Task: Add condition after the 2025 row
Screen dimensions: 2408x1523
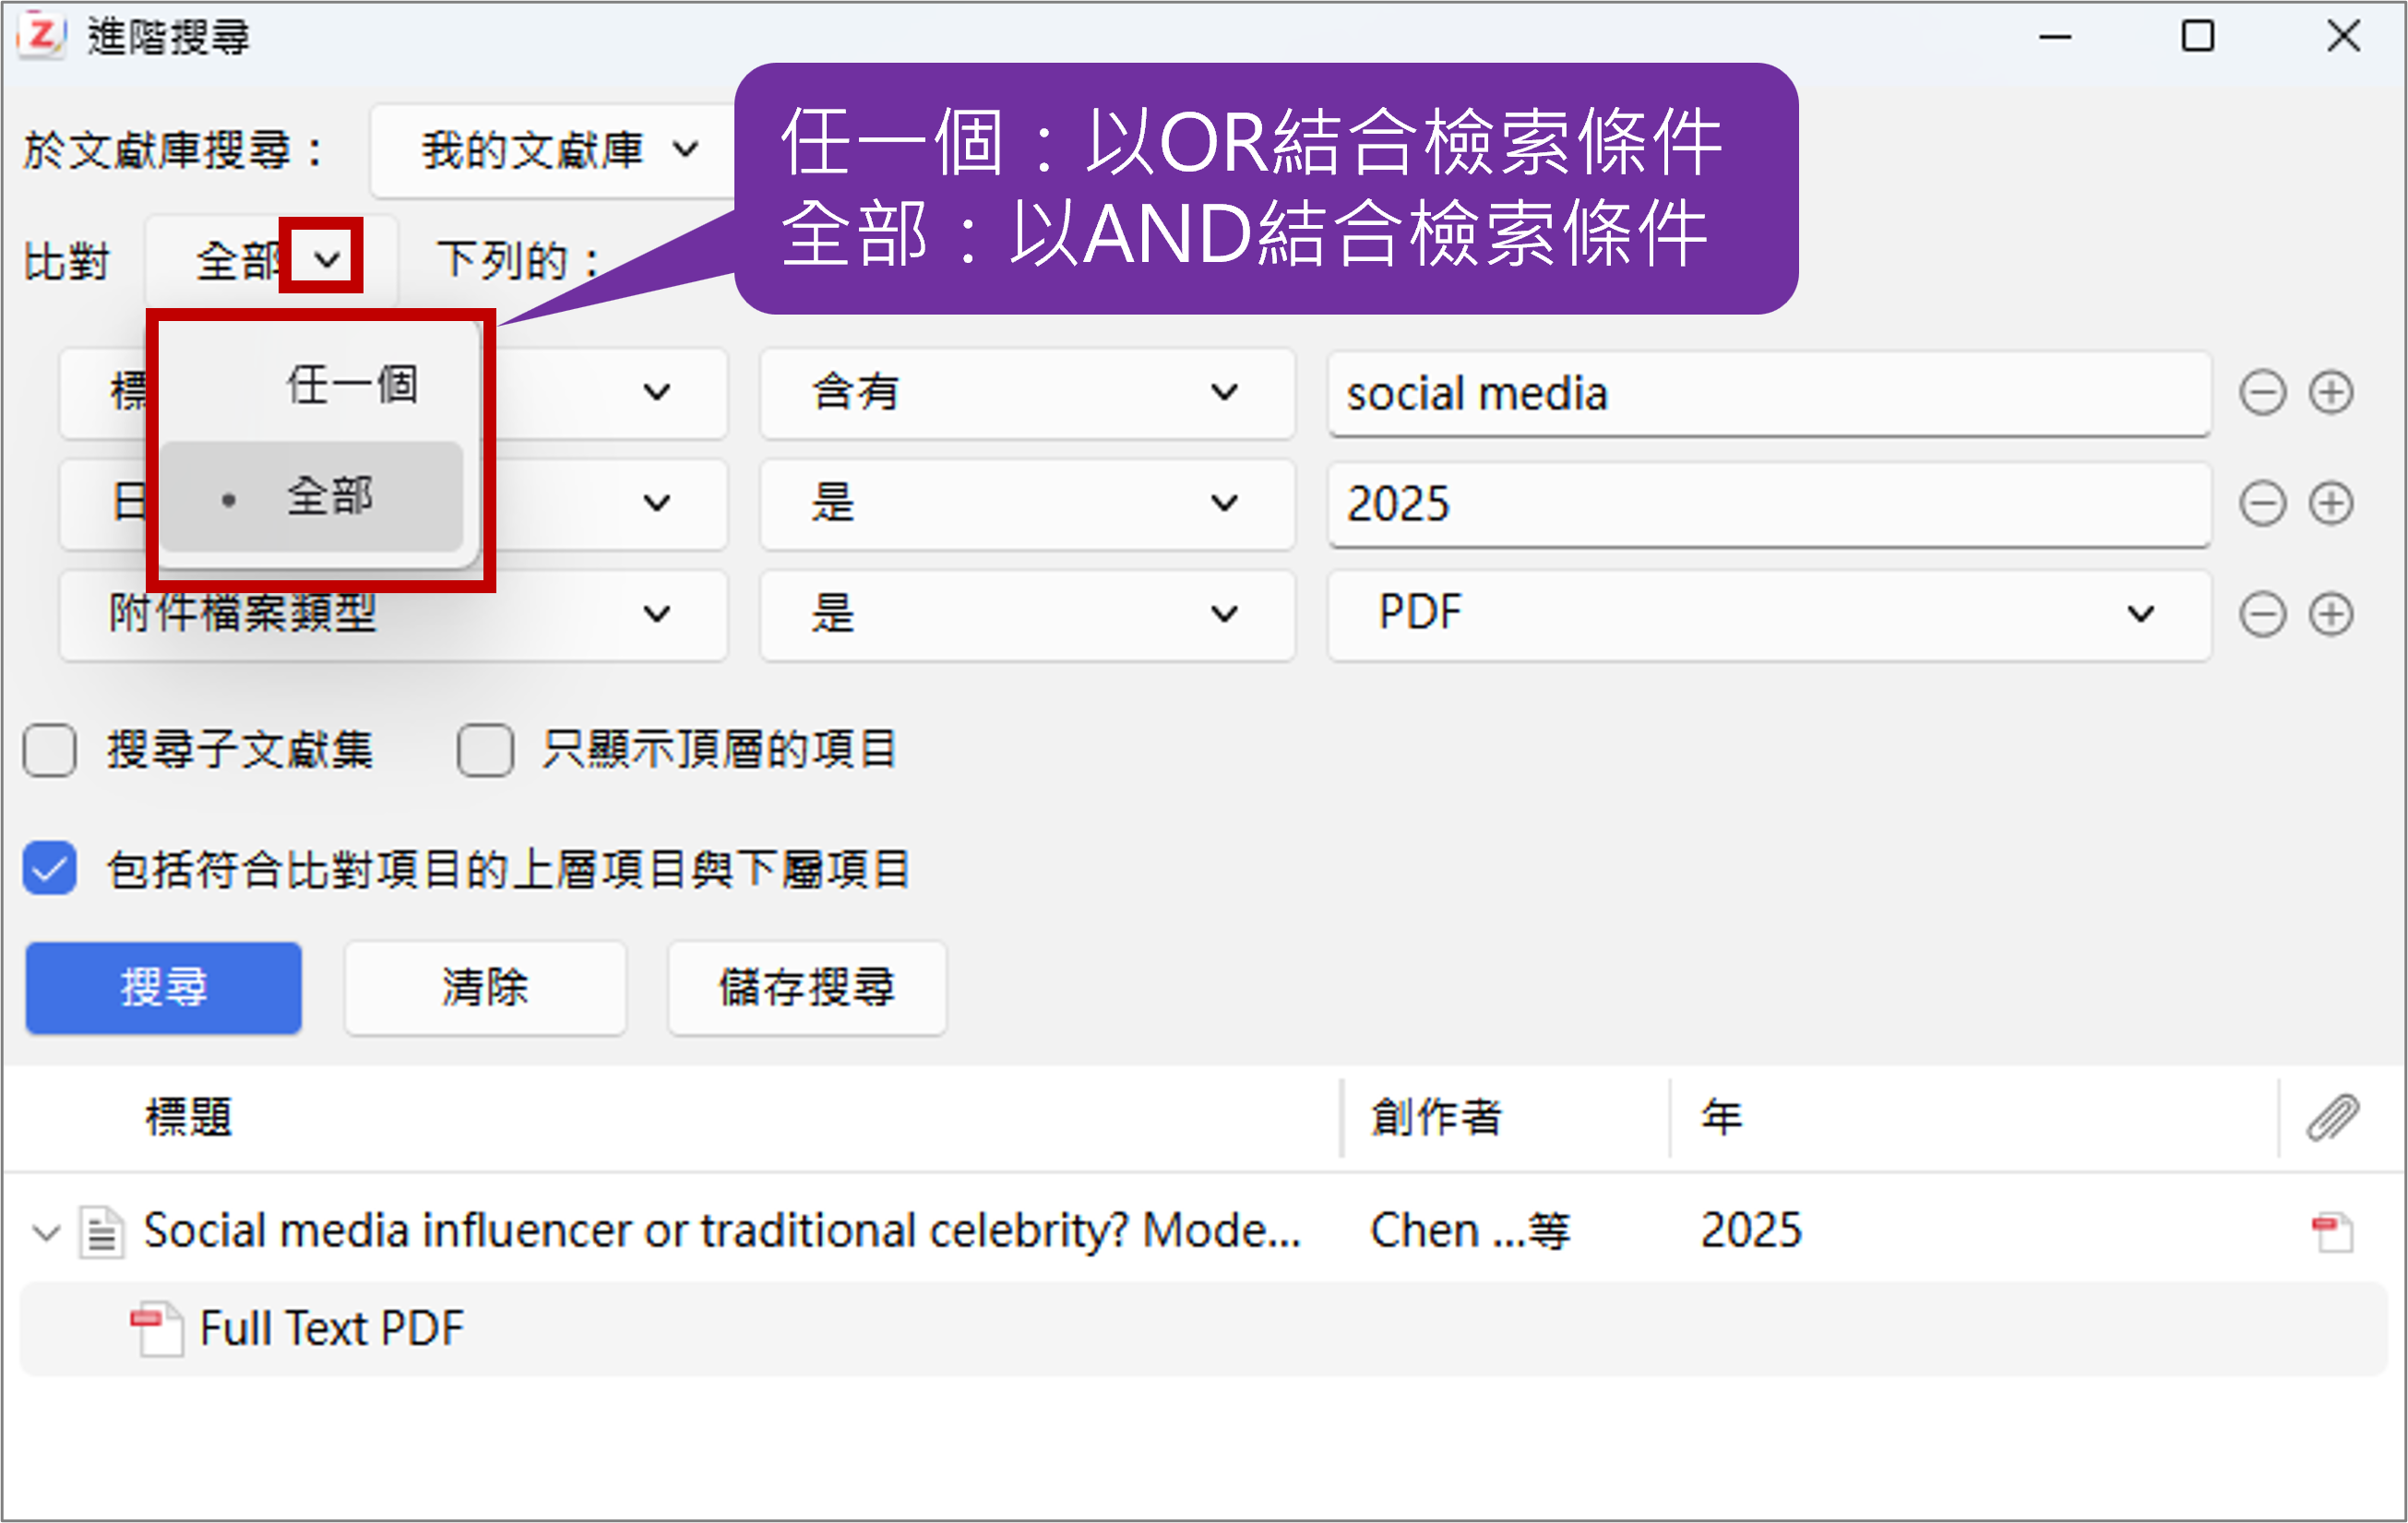Action: click(x=2331, y=503)
